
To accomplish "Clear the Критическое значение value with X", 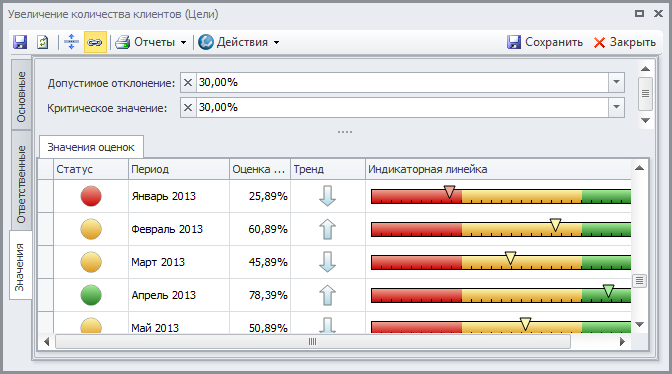I will pos(188,107).
